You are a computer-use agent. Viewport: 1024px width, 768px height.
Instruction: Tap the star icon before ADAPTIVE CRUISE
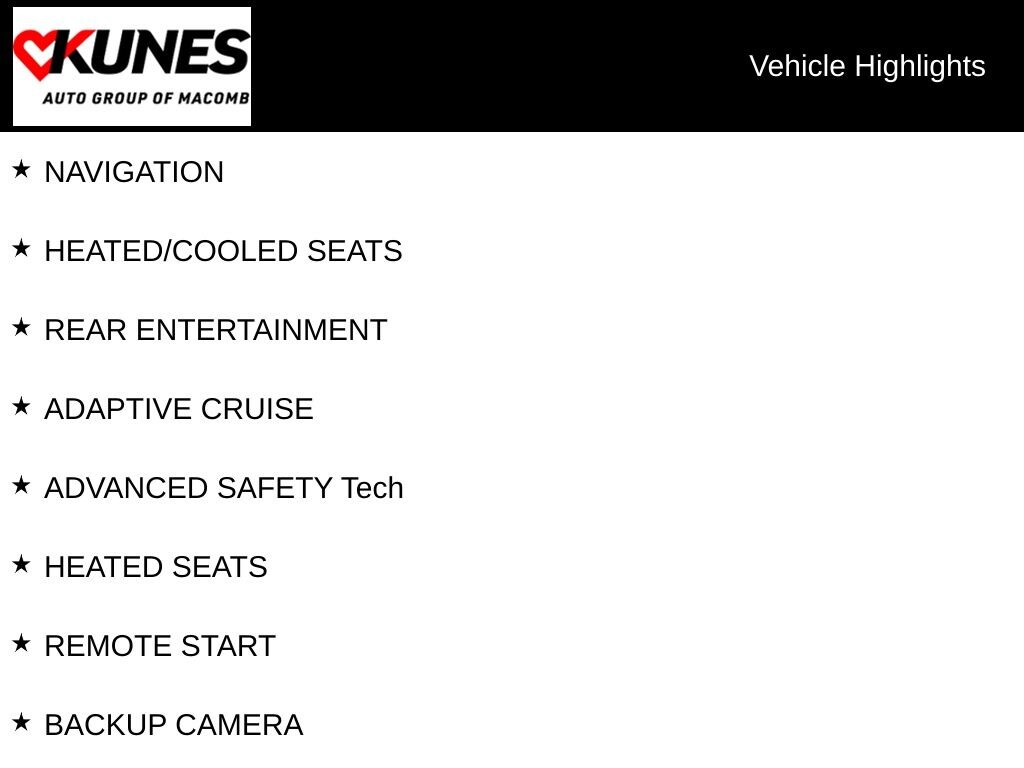tap(21, 407)
